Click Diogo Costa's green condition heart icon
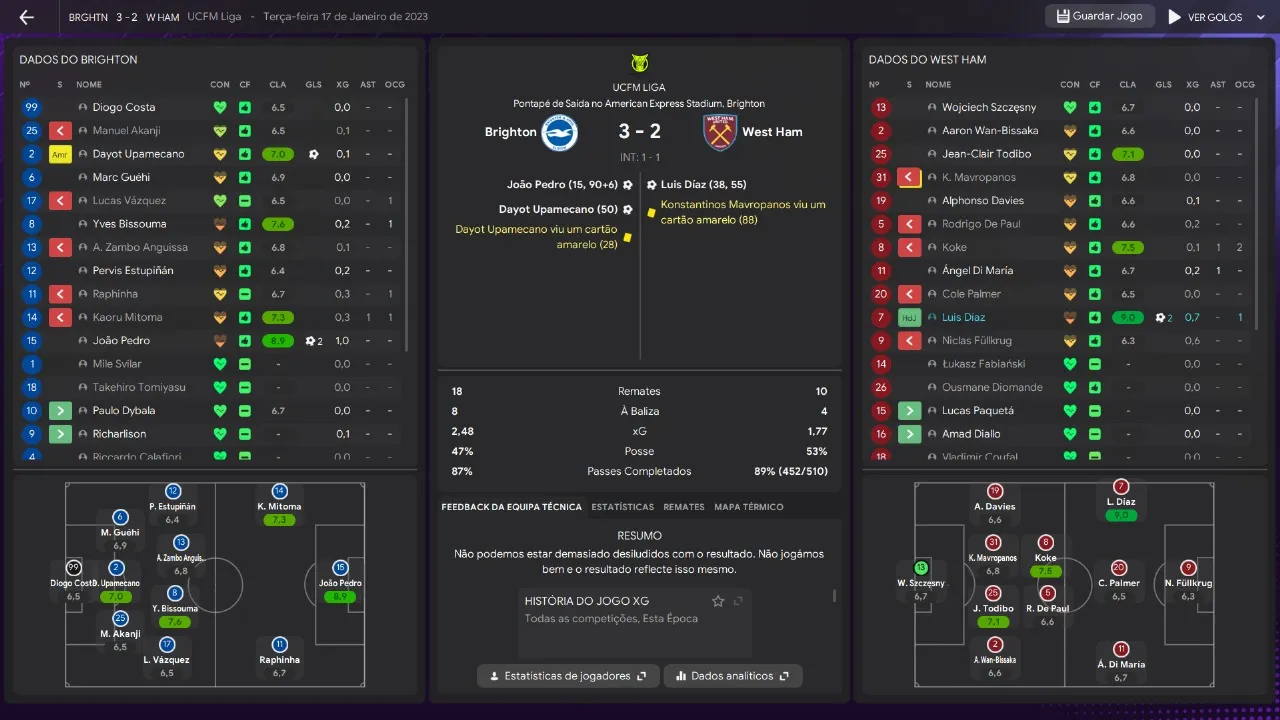The width and height of the screenshot is (1280, 720). point(220,107)
